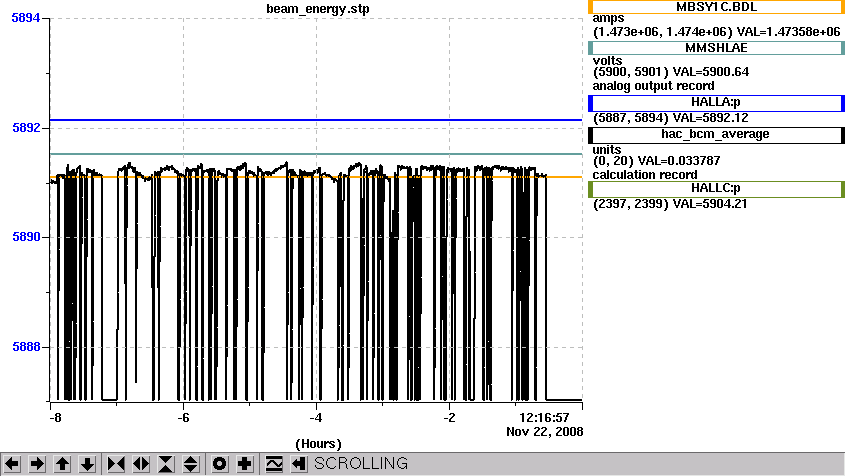The image size is (845, 476).
Task: Click the 5892 y-axis label
Action: click(26, 128)
